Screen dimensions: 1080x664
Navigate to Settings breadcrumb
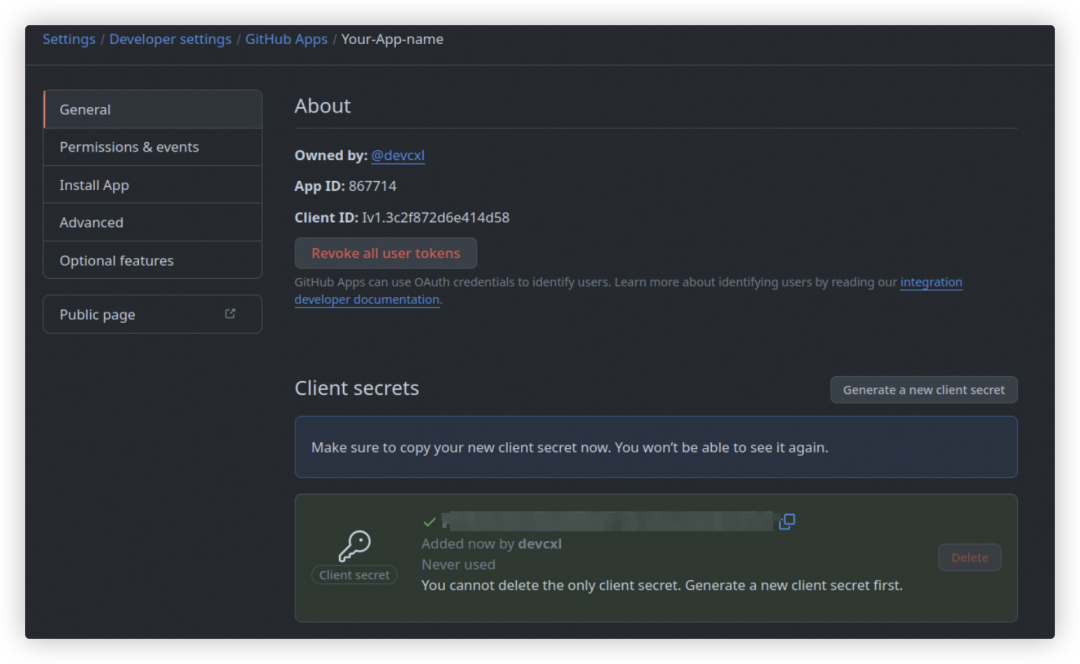coord(69,39)
